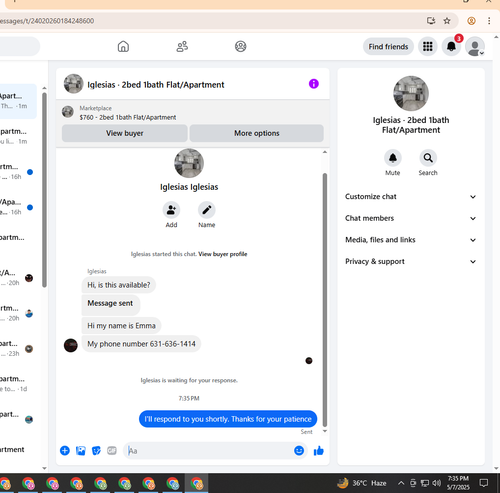This screenshot has height=493, width=500.
Task: Open the chat list item dated 1d
Action: tap(17, 384)
